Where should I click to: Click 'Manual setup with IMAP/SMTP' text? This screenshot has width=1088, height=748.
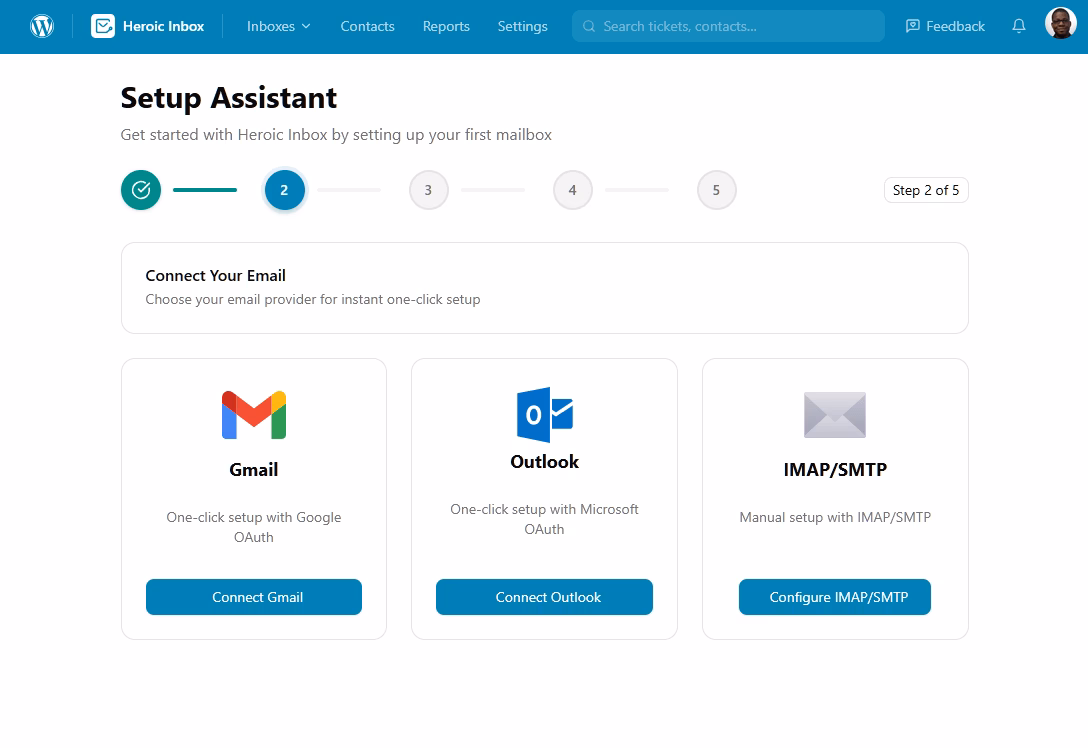coord(835,517)
